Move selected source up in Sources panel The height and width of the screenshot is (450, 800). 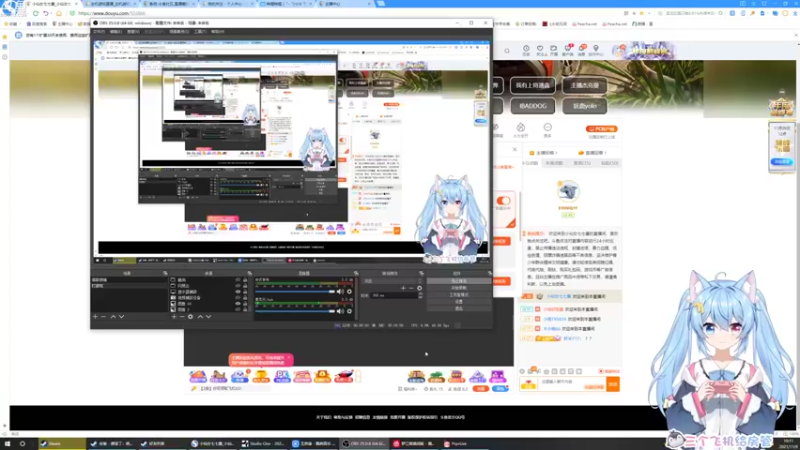click(200, 317)
